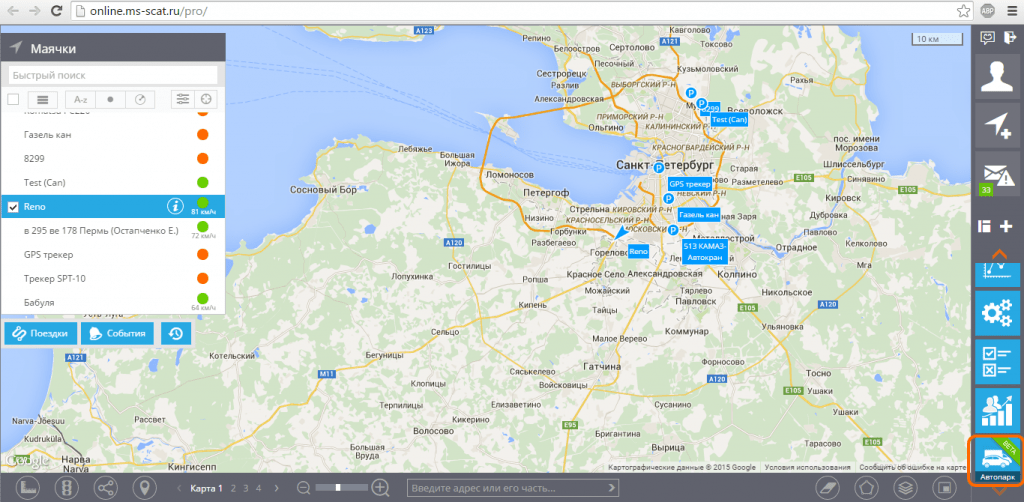The height and width of the screenshot is (502, 1024).
Task: Click the location pin icon in bottom bar
Action: point(144,487)
